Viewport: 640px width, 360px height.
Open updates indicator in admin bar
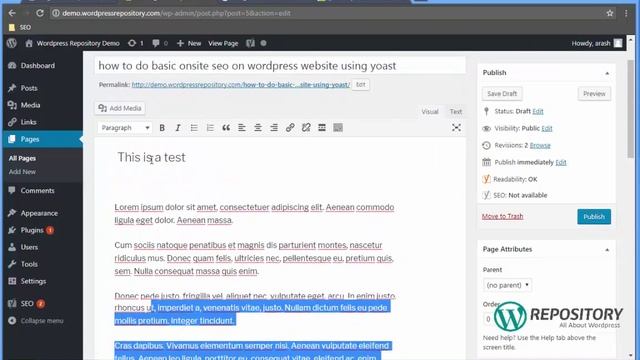tap(136, 43)
